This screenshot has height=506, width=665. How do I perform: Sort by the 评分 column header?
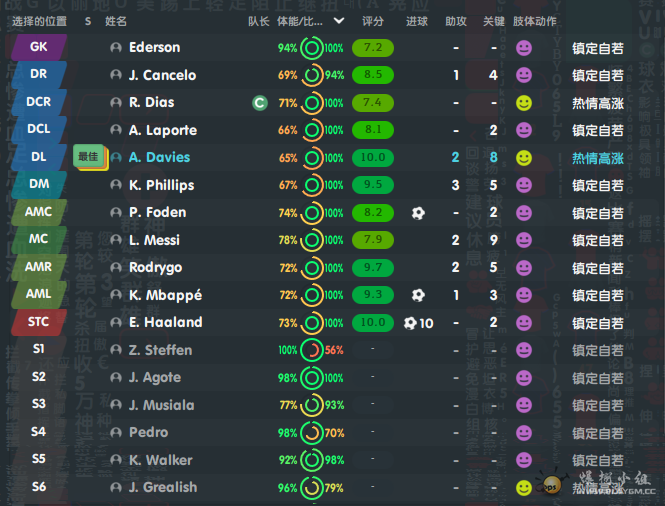(x=372, y=20)
